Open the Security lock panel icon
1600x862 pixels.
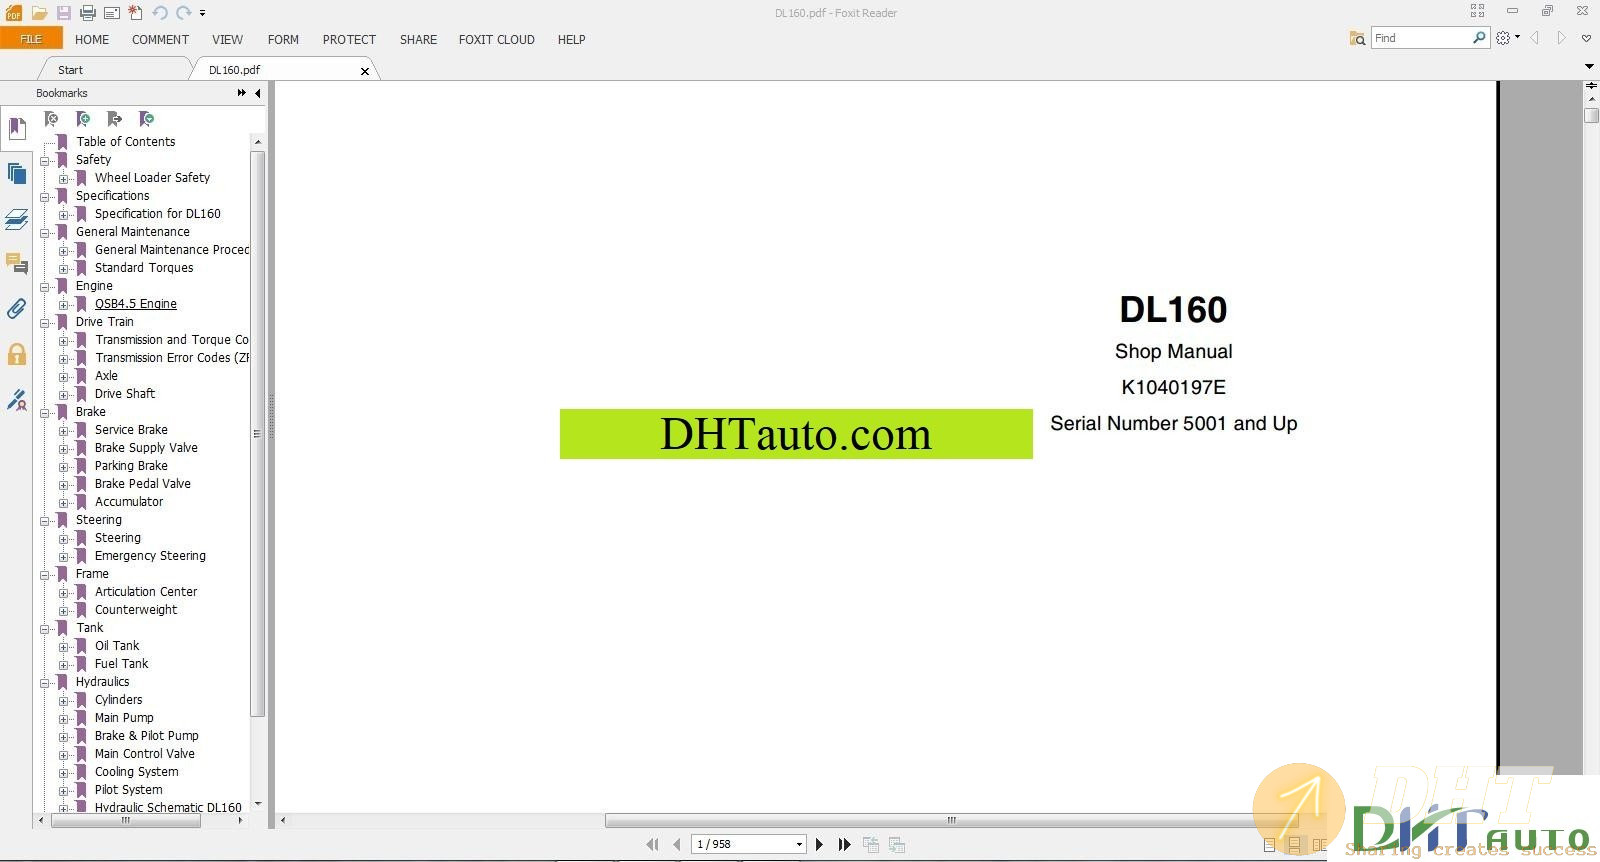pyautogui.click(x=16, y=354)
